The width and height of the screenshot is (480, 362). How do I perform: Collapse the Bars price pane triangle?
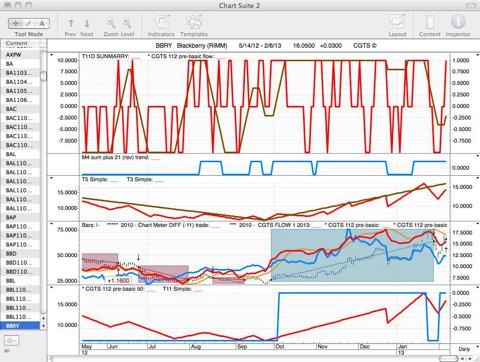(x=51, y=224)
